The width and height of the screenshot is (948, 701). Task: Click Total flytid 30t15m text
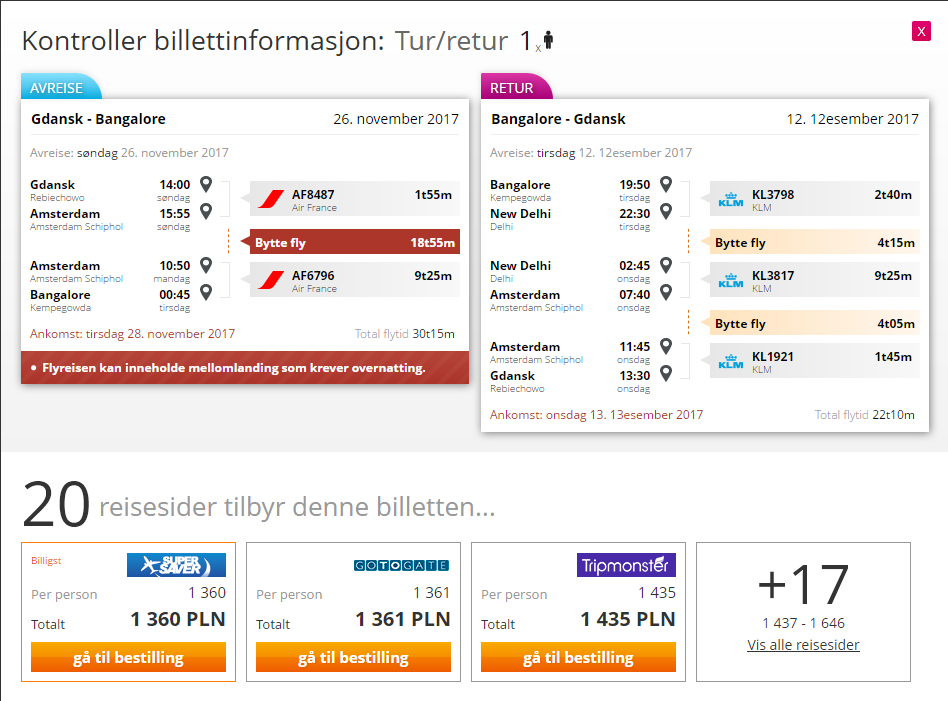tap(404, 334)
